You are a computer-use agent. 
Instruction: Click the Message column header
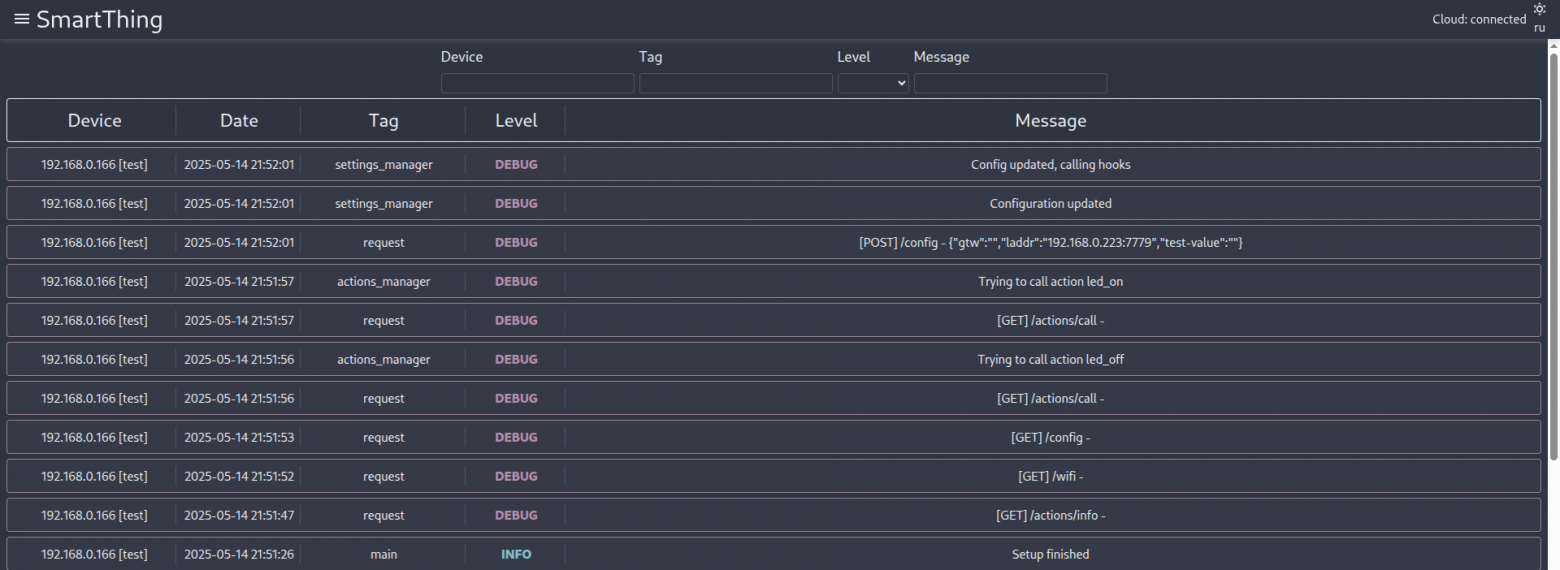[x=1050, y=121]
